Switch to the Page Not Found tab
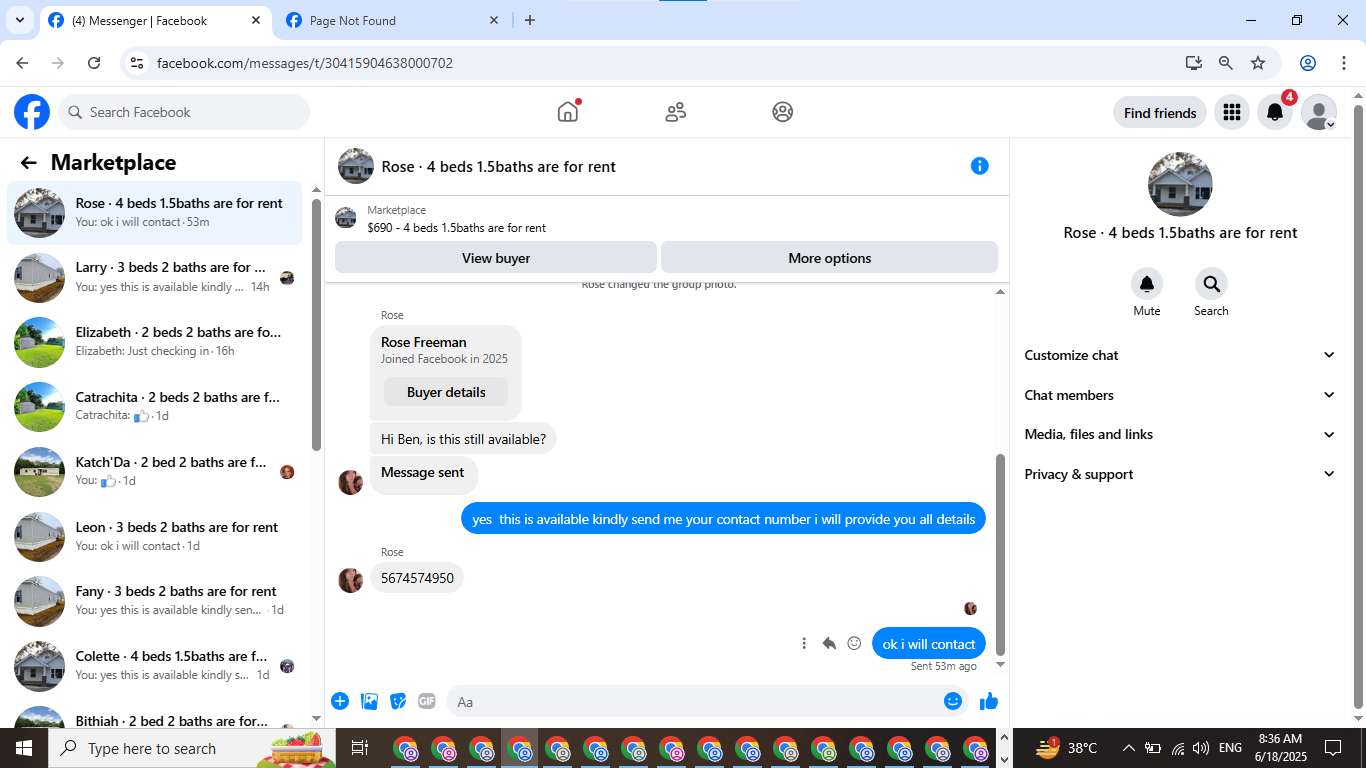 [x=392, y=20]
